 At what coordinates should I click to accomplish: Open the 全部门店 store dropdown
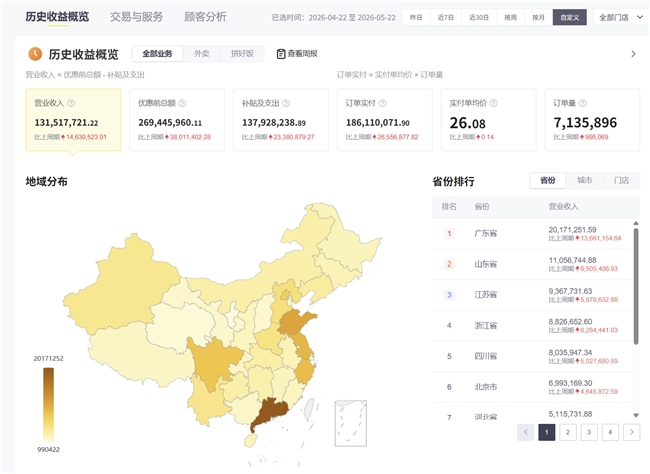621,17
